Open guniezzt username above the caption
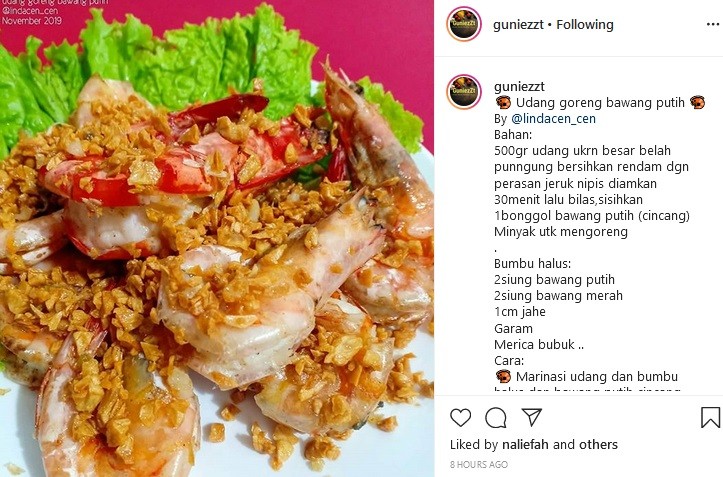723x477 pixels. [x=519, y=86]
